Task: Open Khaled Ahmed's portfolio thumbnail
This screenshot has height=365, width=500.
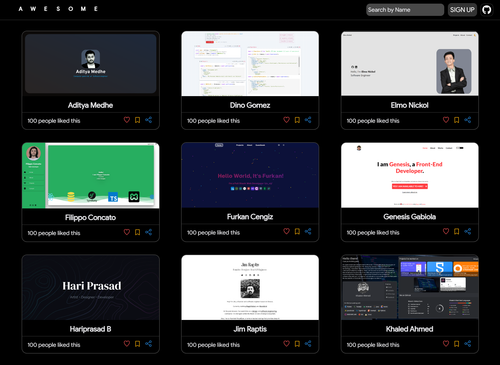Action: tap(410, 288)
